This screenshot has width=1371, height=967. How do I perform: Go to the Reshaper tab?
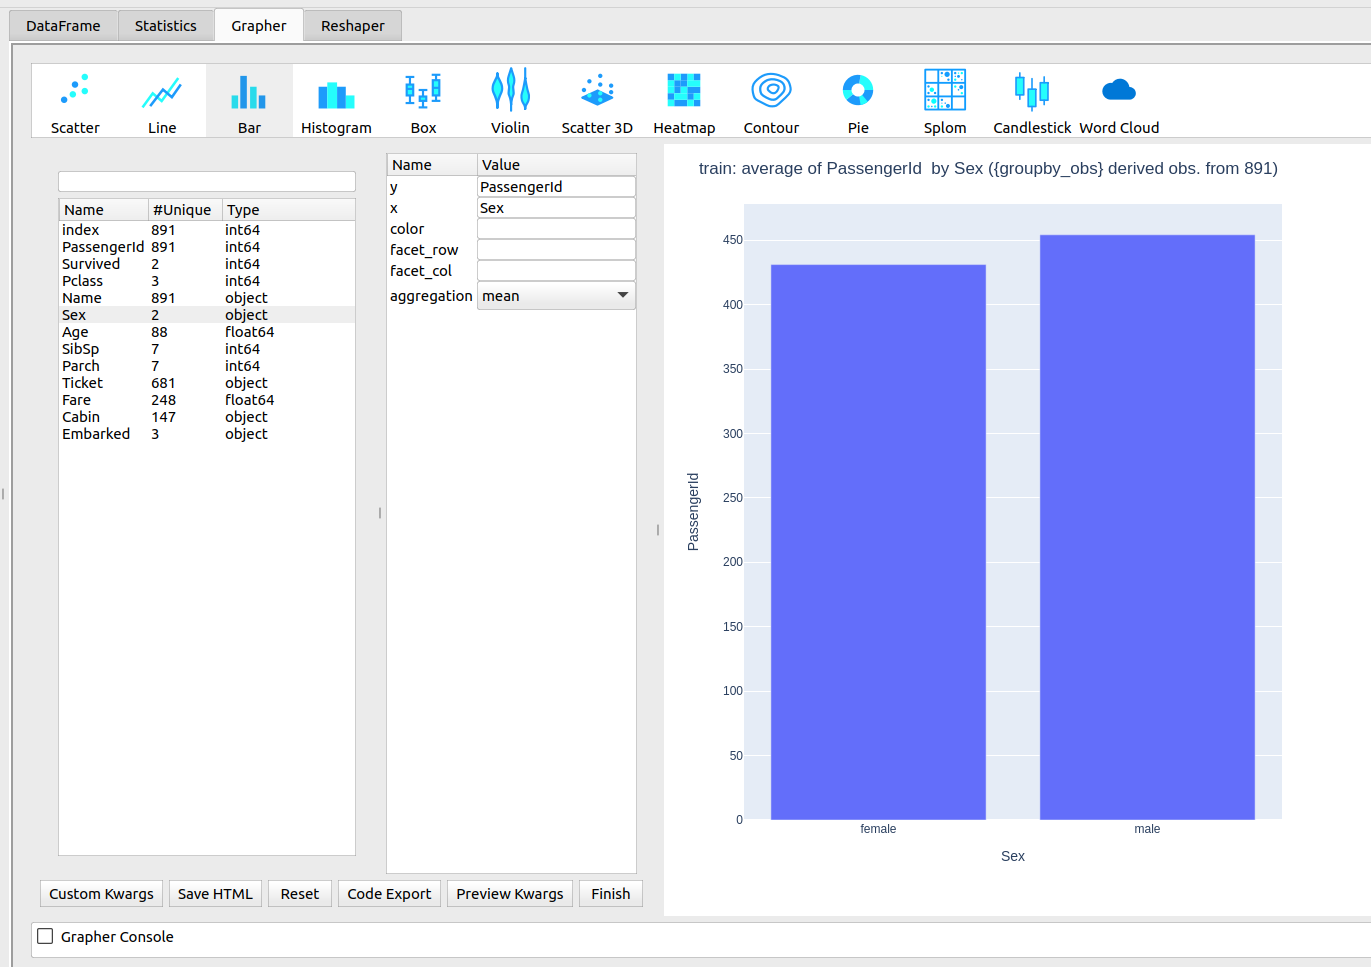(x=352, y=26)
